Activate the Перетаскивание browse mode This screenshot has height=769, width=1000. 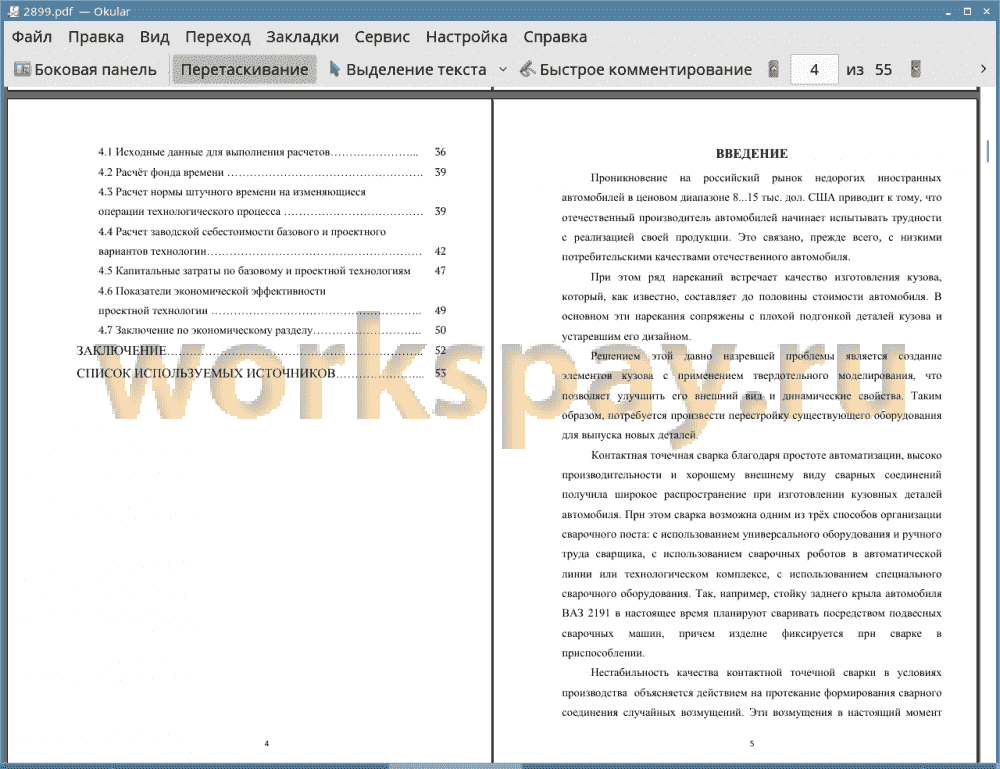pyautogui.click(x=244, y=70)
